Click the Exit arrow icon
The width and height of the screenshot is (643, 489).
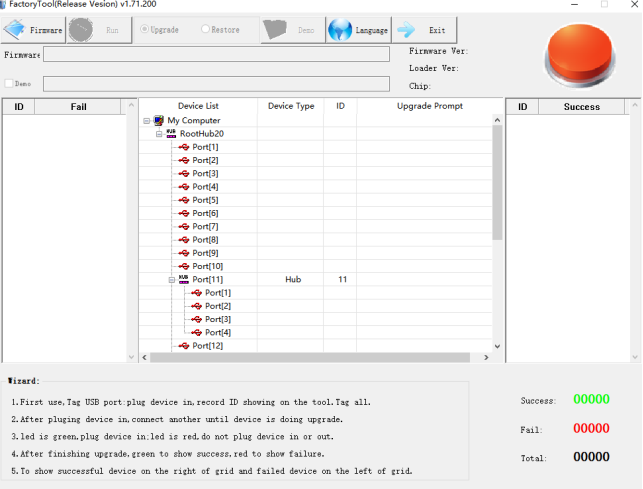(406, 30)
